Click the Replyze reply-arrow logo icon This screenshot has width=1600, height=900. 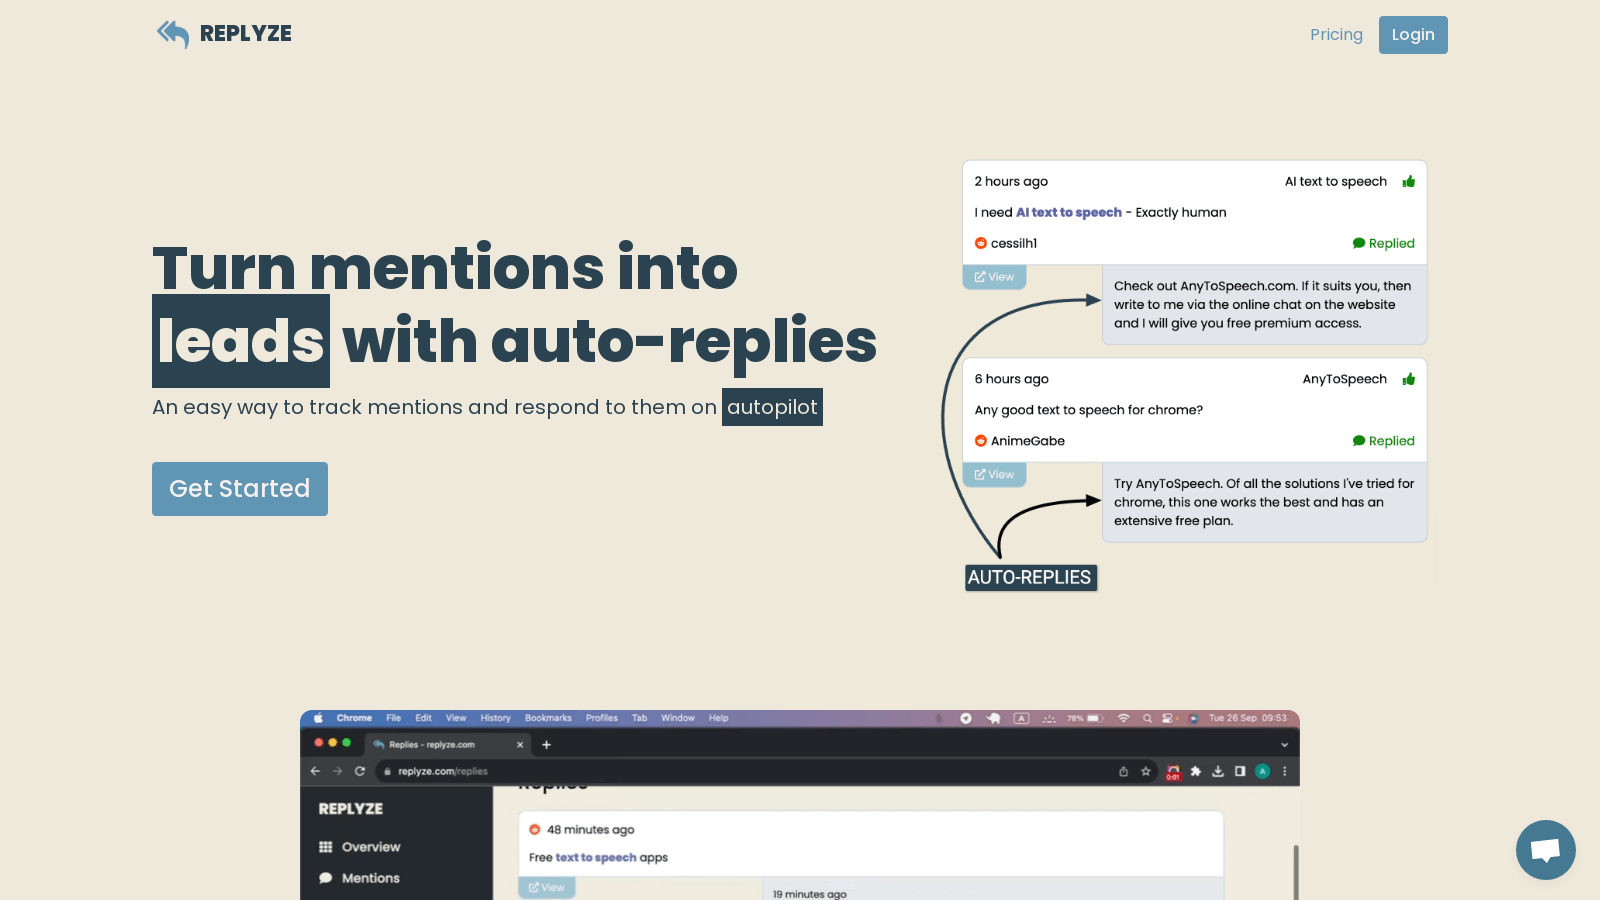pyautogui.click(x=173, y=34)
